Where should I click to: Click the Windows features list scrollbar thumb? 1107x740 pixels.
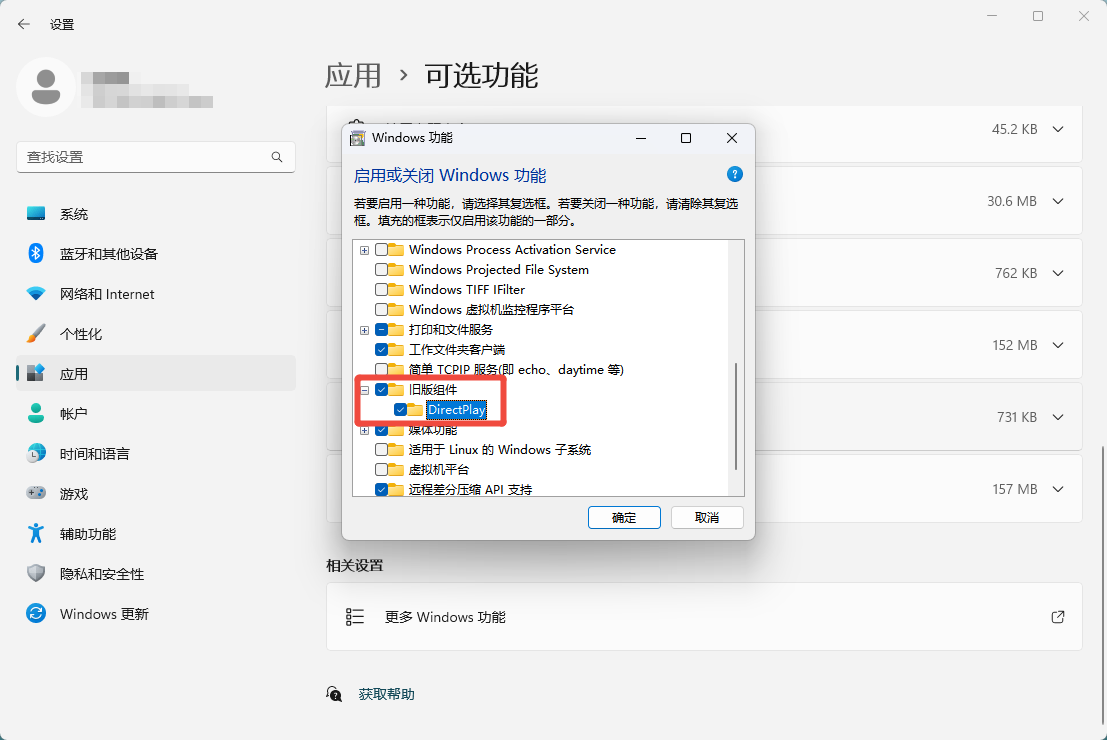coord(736,417)
